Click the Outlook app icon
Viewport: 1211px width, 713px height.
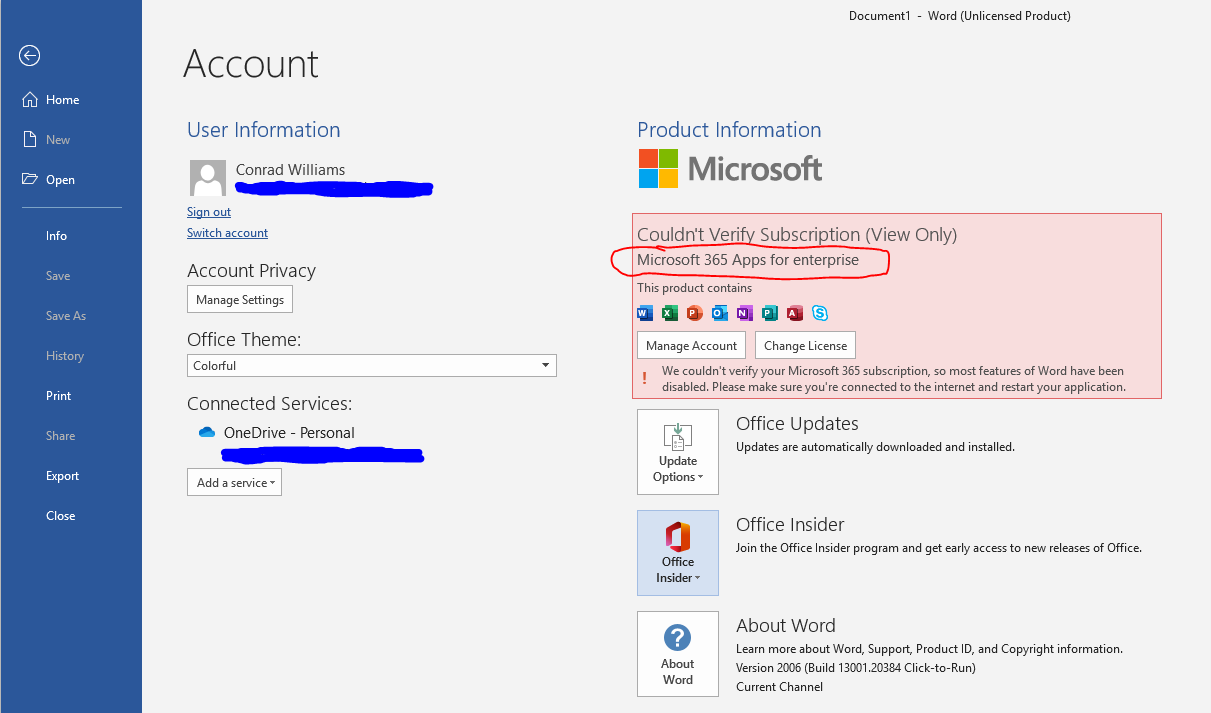720,313
